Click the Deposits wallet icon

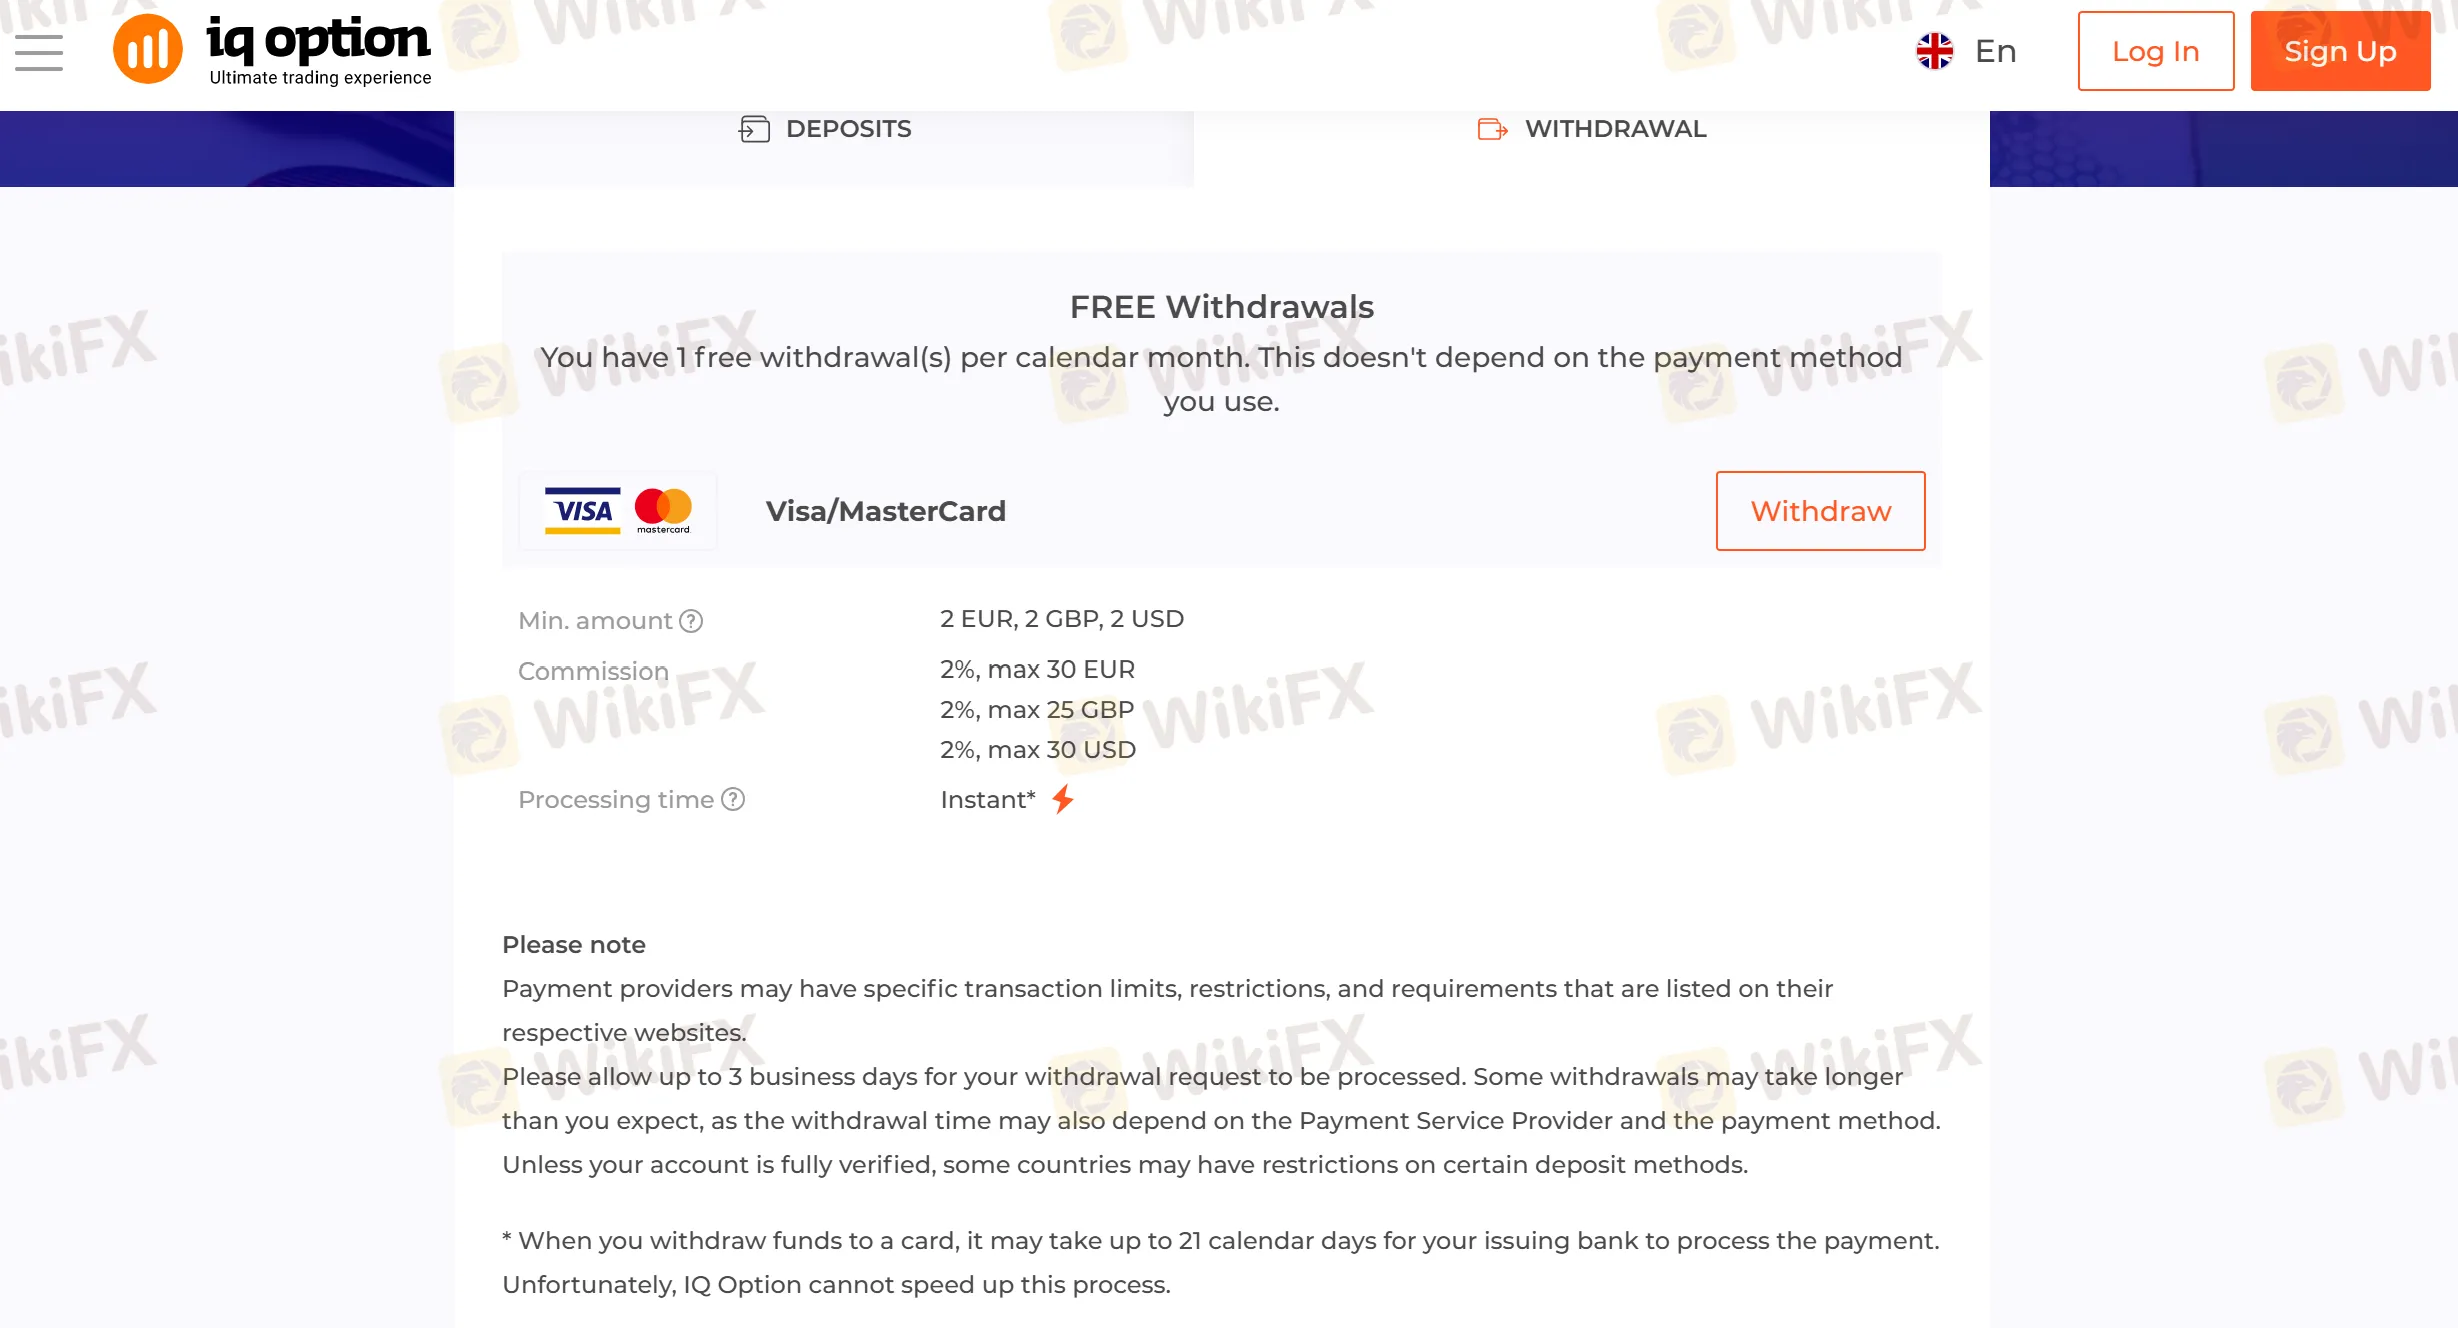(x=754, y=129)
